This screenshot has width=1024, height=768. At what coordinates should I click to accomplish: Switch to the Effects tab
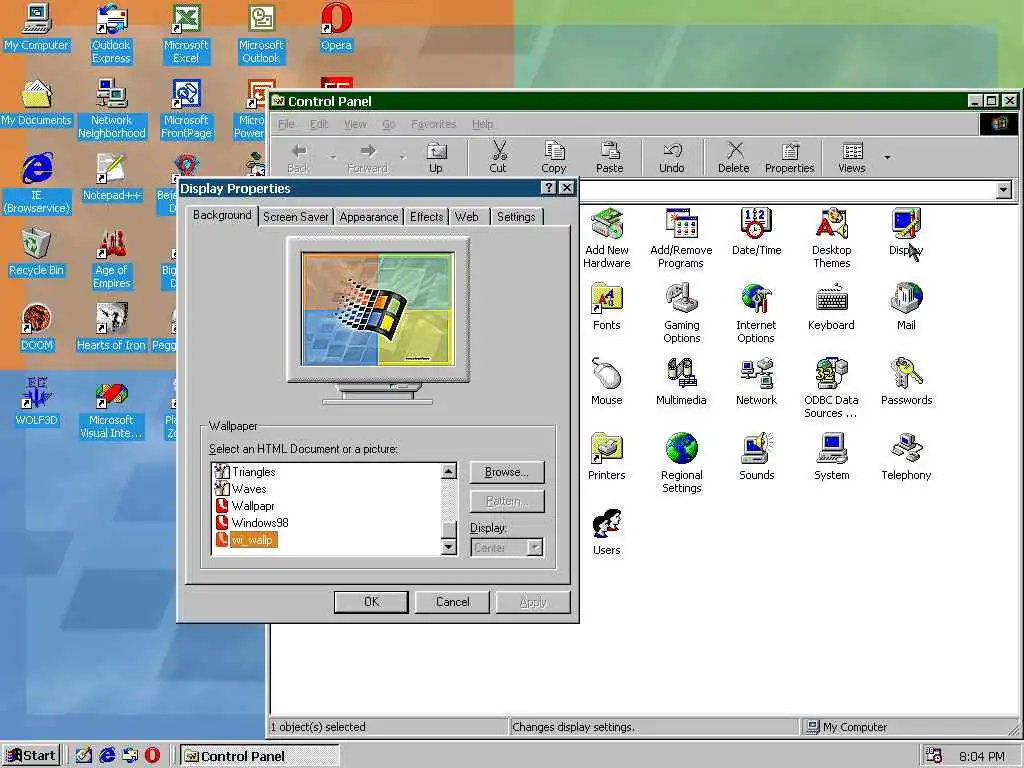pyautogui.click(x=426, y=217)
